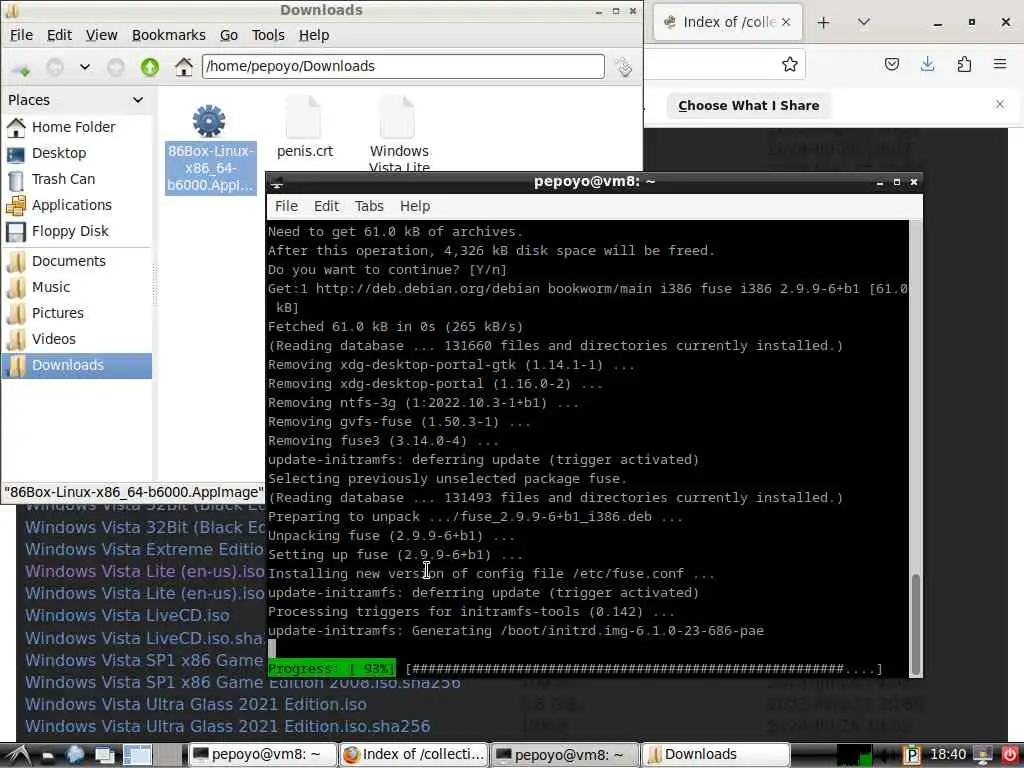Image resolution: width=1024 pixels, height=768 pixels.
Task: Open Bookmarks menu in file manager
Action: [x=168, y=35]
